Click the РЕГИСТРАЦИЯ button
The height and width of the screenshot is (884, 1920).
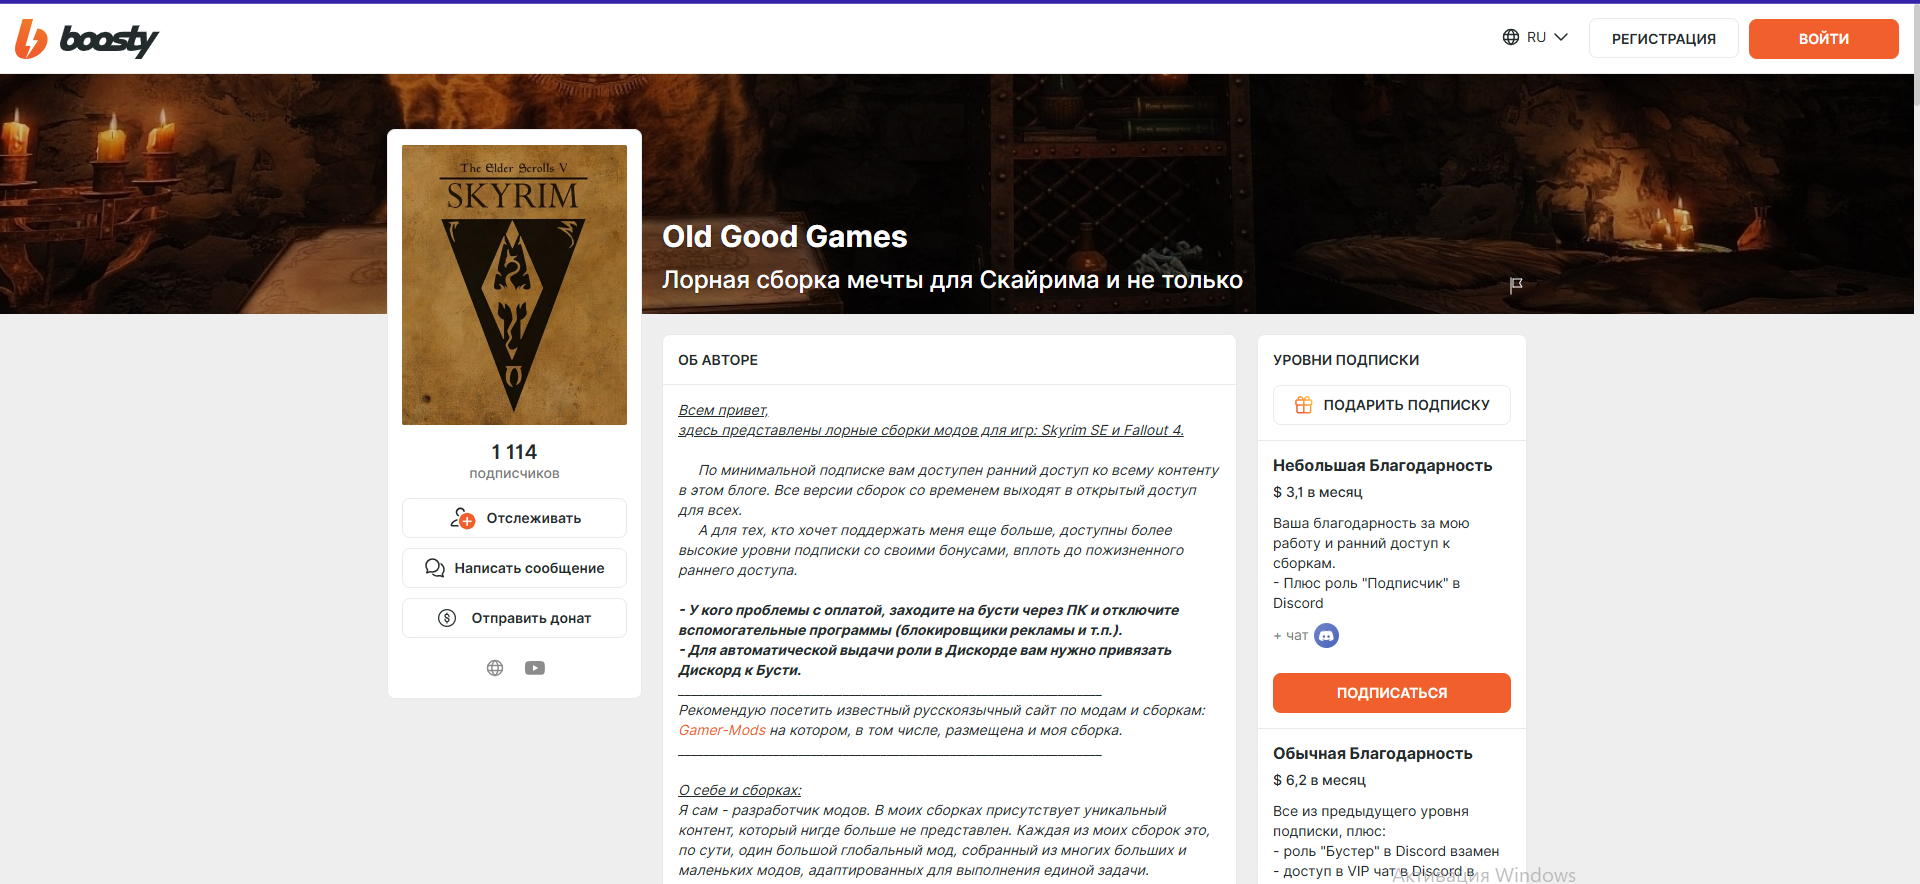tap(1663, 39)
